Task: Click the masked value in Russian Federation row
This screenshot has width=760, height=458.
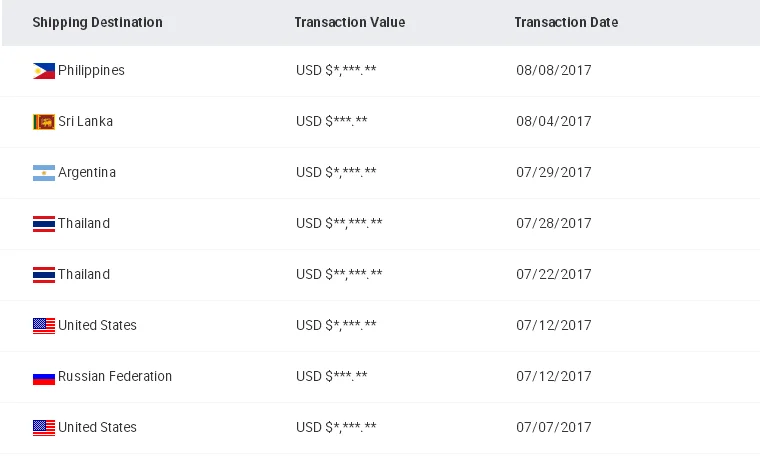Action: [331, 377]
